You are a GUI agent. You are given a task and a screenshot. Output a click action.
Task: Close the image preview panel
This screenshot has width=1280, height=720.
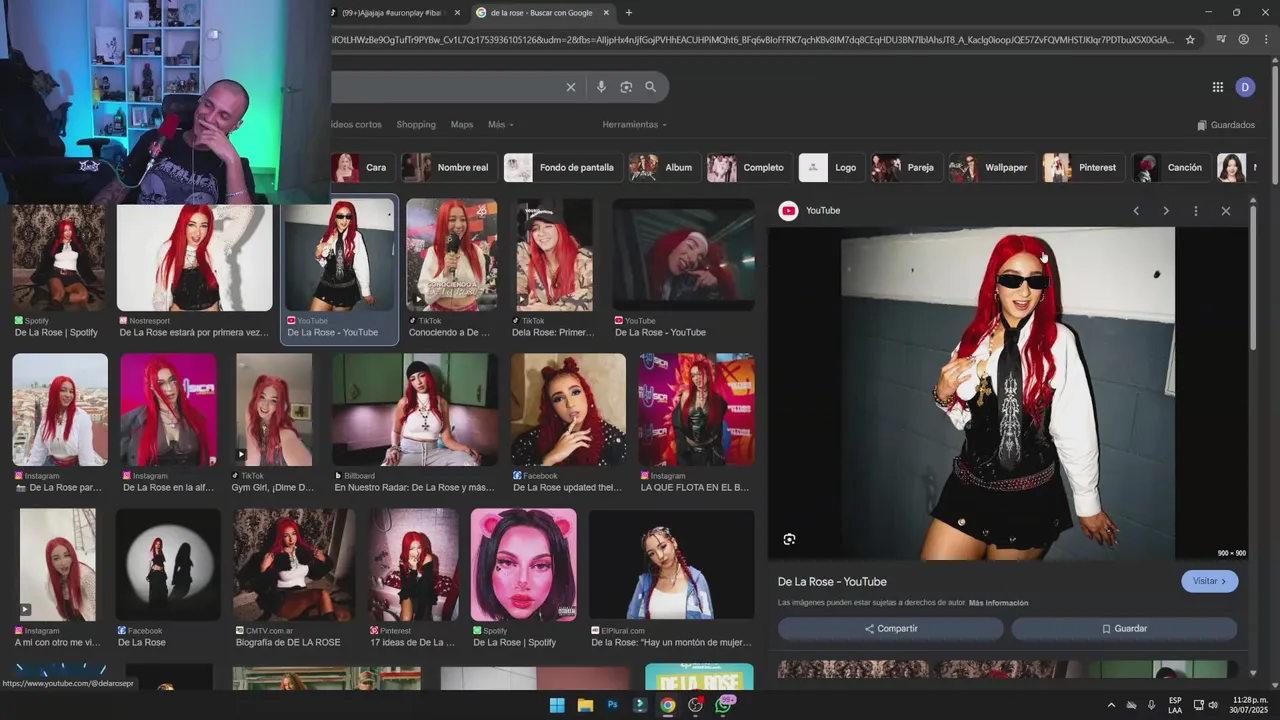tap(1226, 211)
